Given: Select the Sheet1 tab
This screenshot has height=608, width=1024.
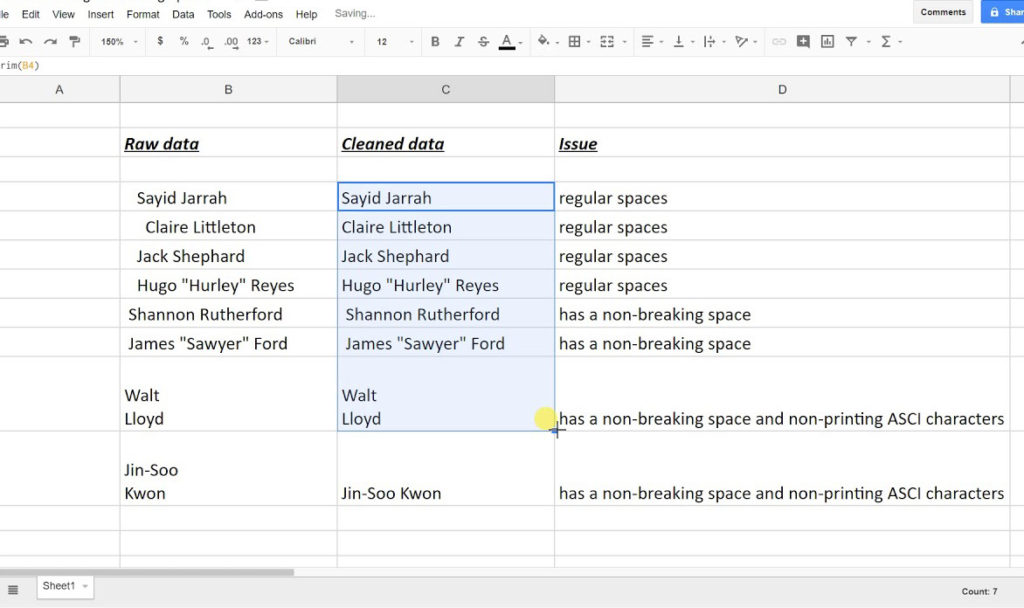Looking at the screenshot, I should click(59, 586).
